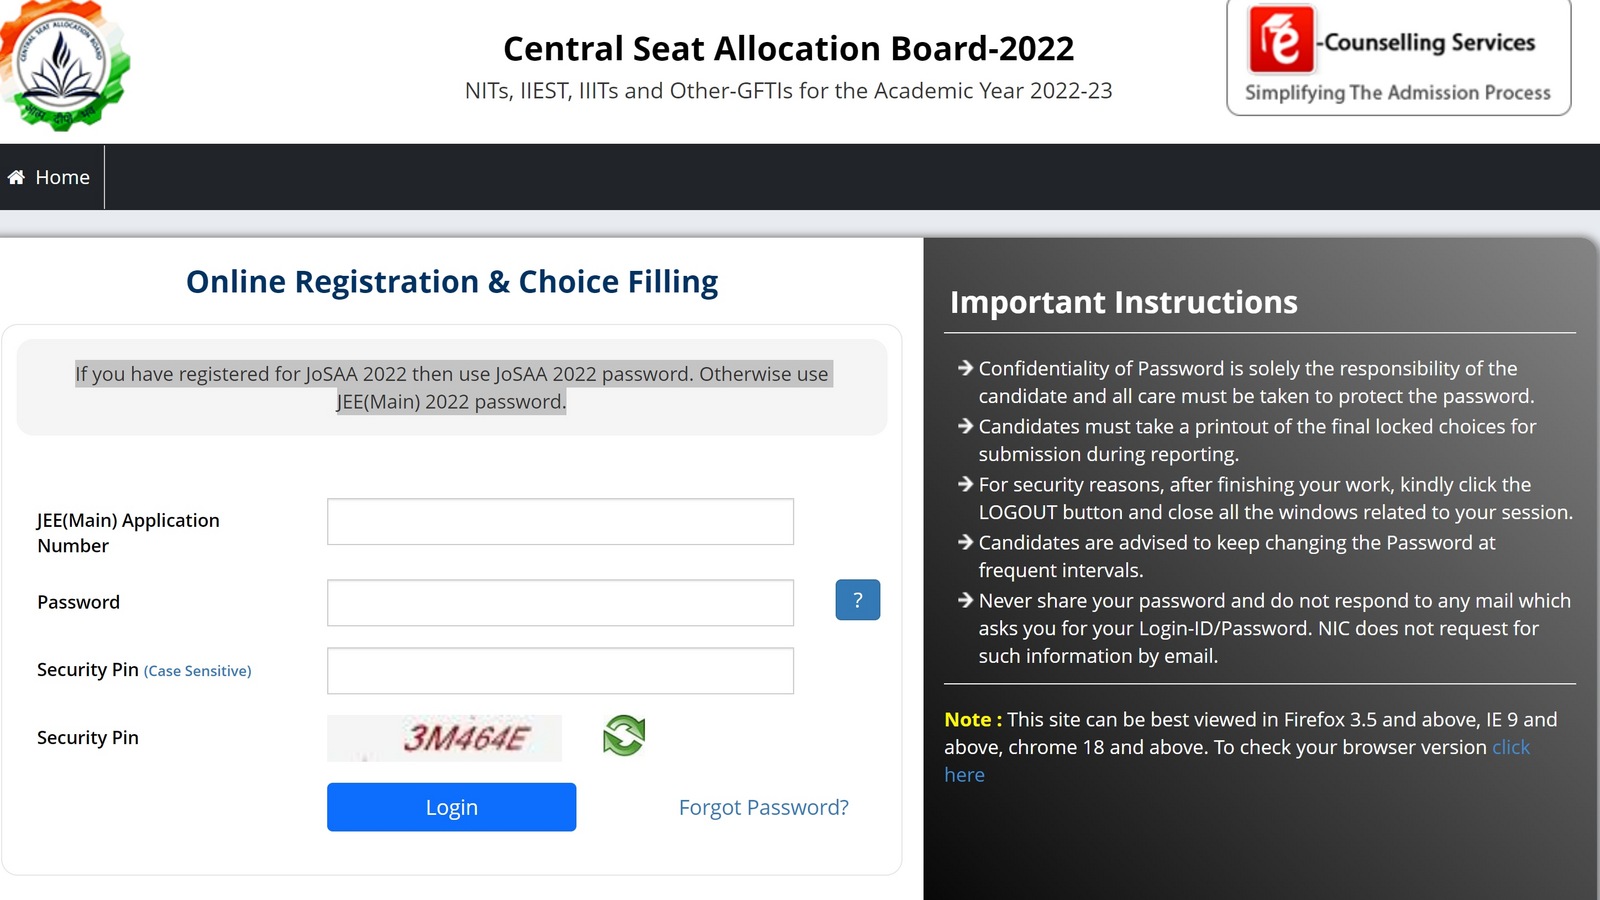Image resolution: width=1600 pixels, height=900 pixels.
Task: Click the first instruction arrow bullet
Action: pos(965,368)
